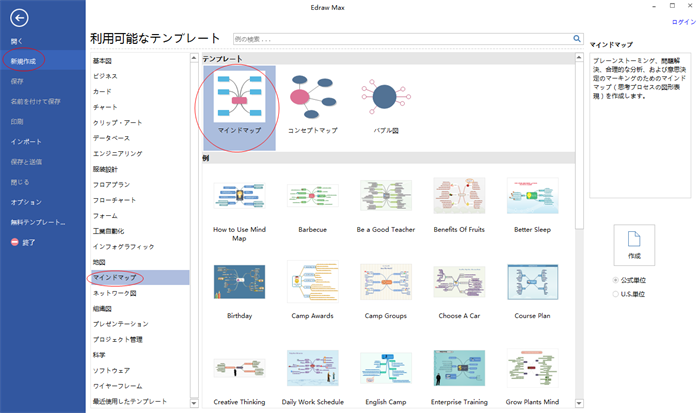Click 閉じる in the sidebar
Screen dimensions: 700x413
[20, 182]
